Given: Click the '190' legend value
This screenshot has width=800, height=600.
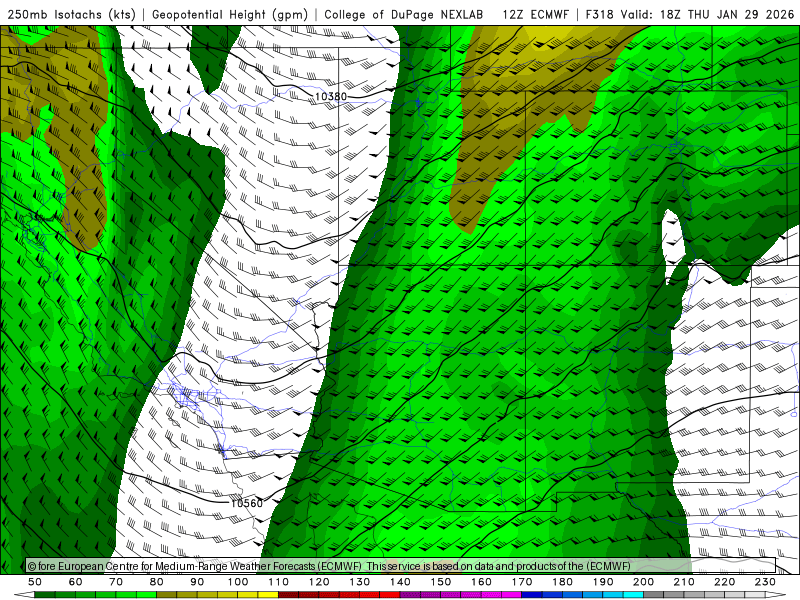Looking at the screenshot, I should [603, 582].
